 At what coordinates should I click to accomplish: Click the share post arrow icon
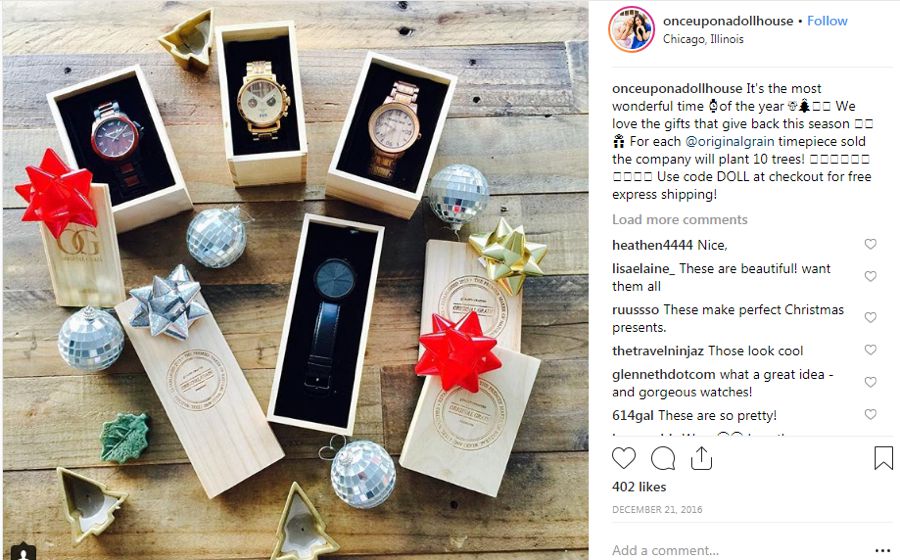(701, 458)
